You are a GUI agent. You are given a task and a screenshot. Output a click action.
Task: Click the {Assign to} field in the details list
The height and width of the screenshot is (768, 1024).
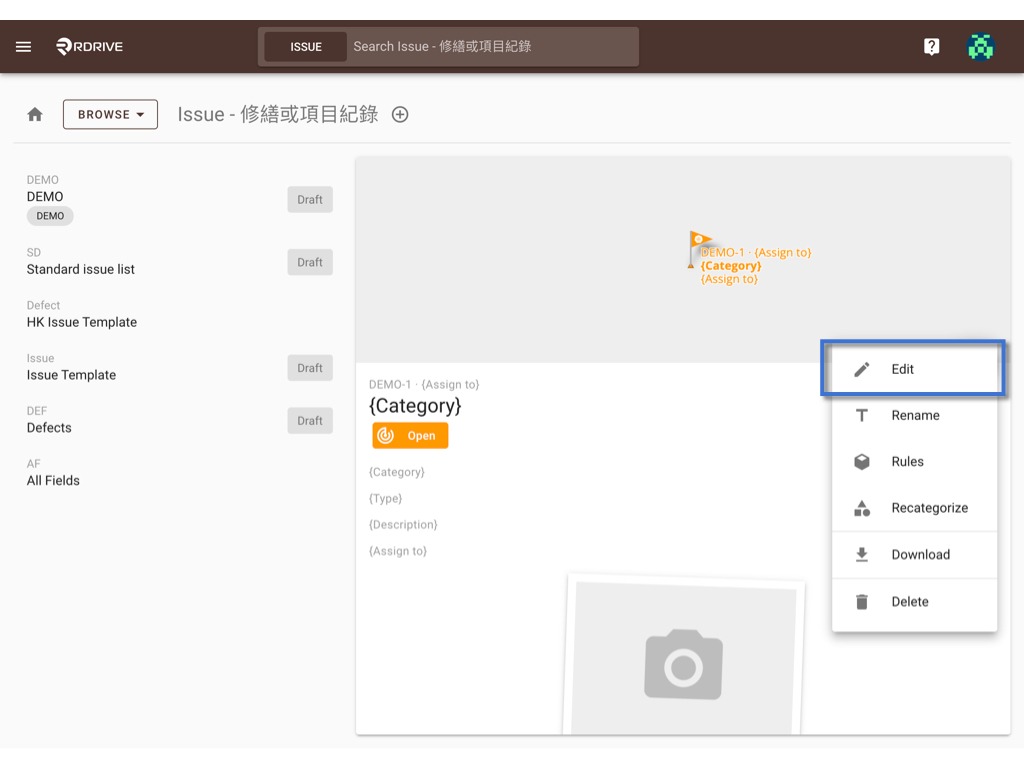click(398, 551)
